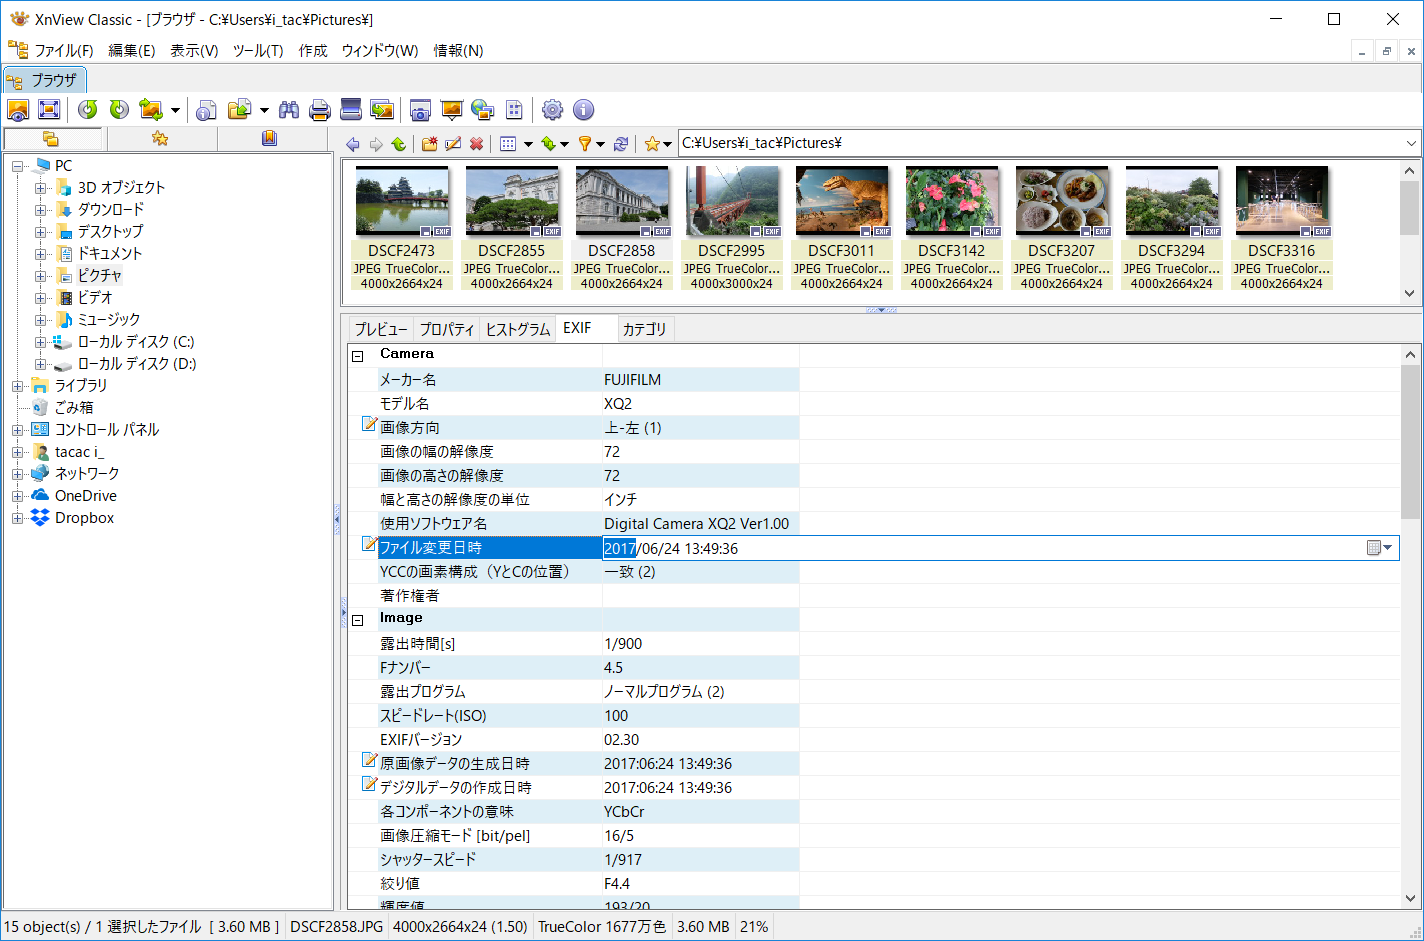Delete the file using the red X icon

tap(476, 143)
